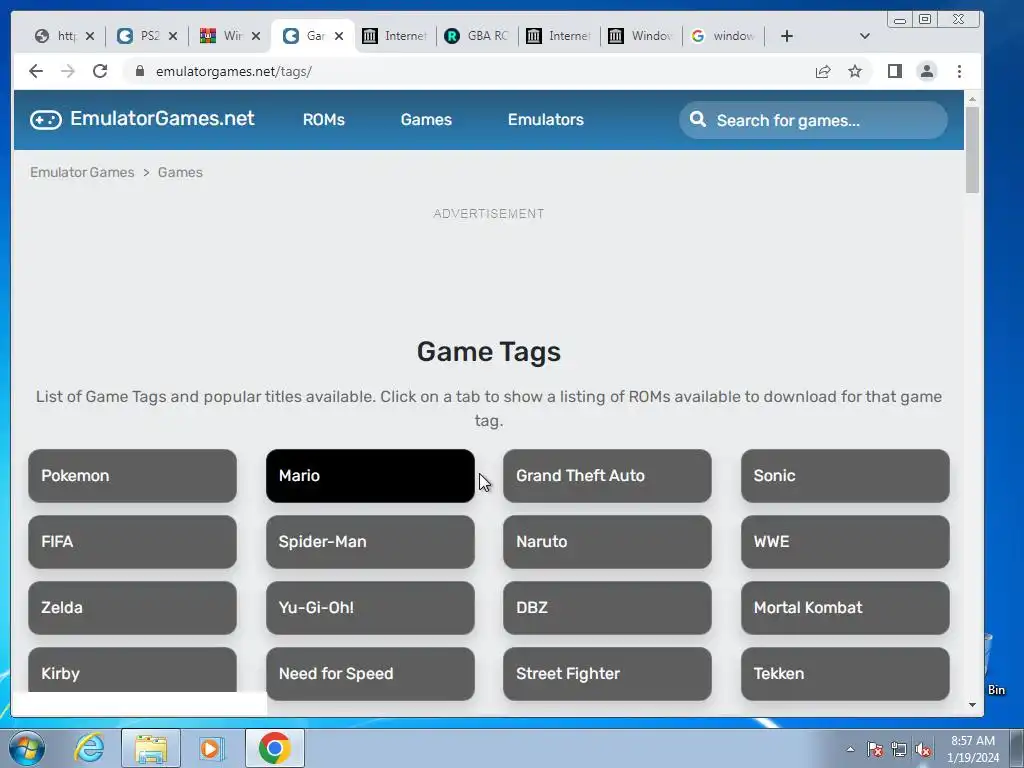1024x768 pixels.
Task: Open the Games navigation menu
Action: pyautogui.click(x=426, y=120)
